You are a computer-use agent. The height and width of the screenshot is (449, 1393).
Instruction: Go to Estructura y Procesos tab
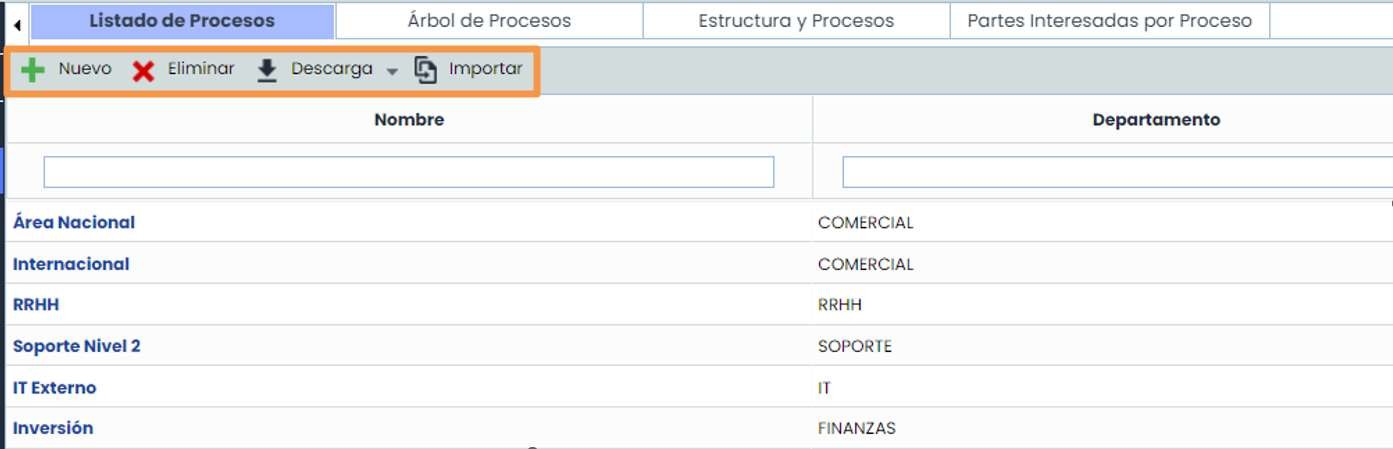tap(796, 21)
